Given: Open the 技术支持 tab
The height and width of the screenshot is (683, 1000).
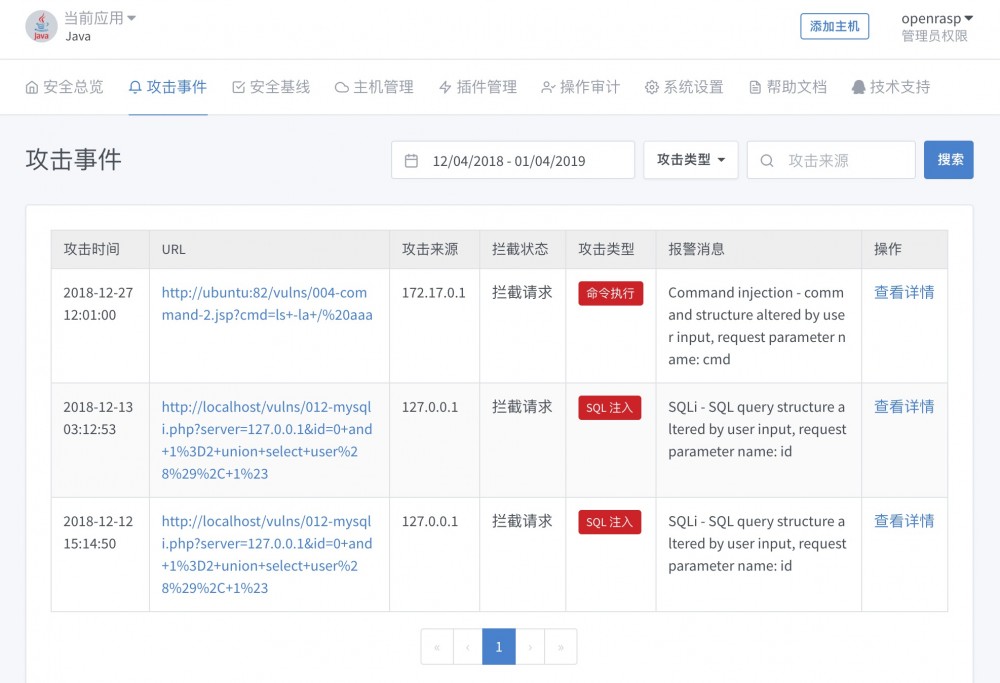Looking at the screenshot, I should point(891,87).
